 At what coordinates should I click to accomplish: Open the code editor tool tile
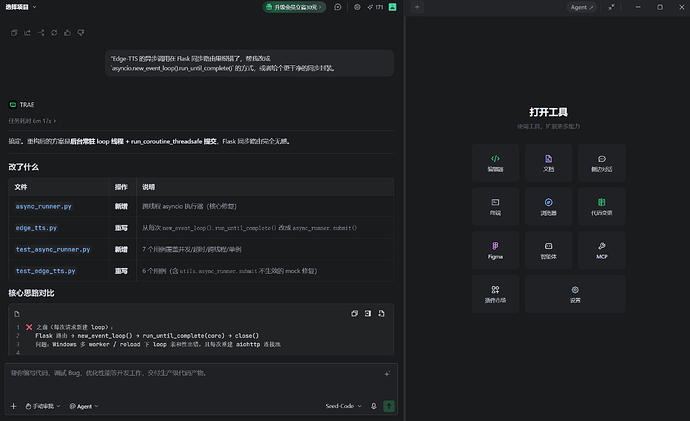(495, 163)
